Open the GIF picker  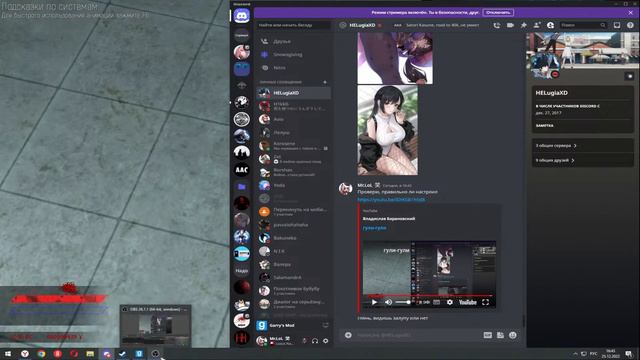(488, 335)
